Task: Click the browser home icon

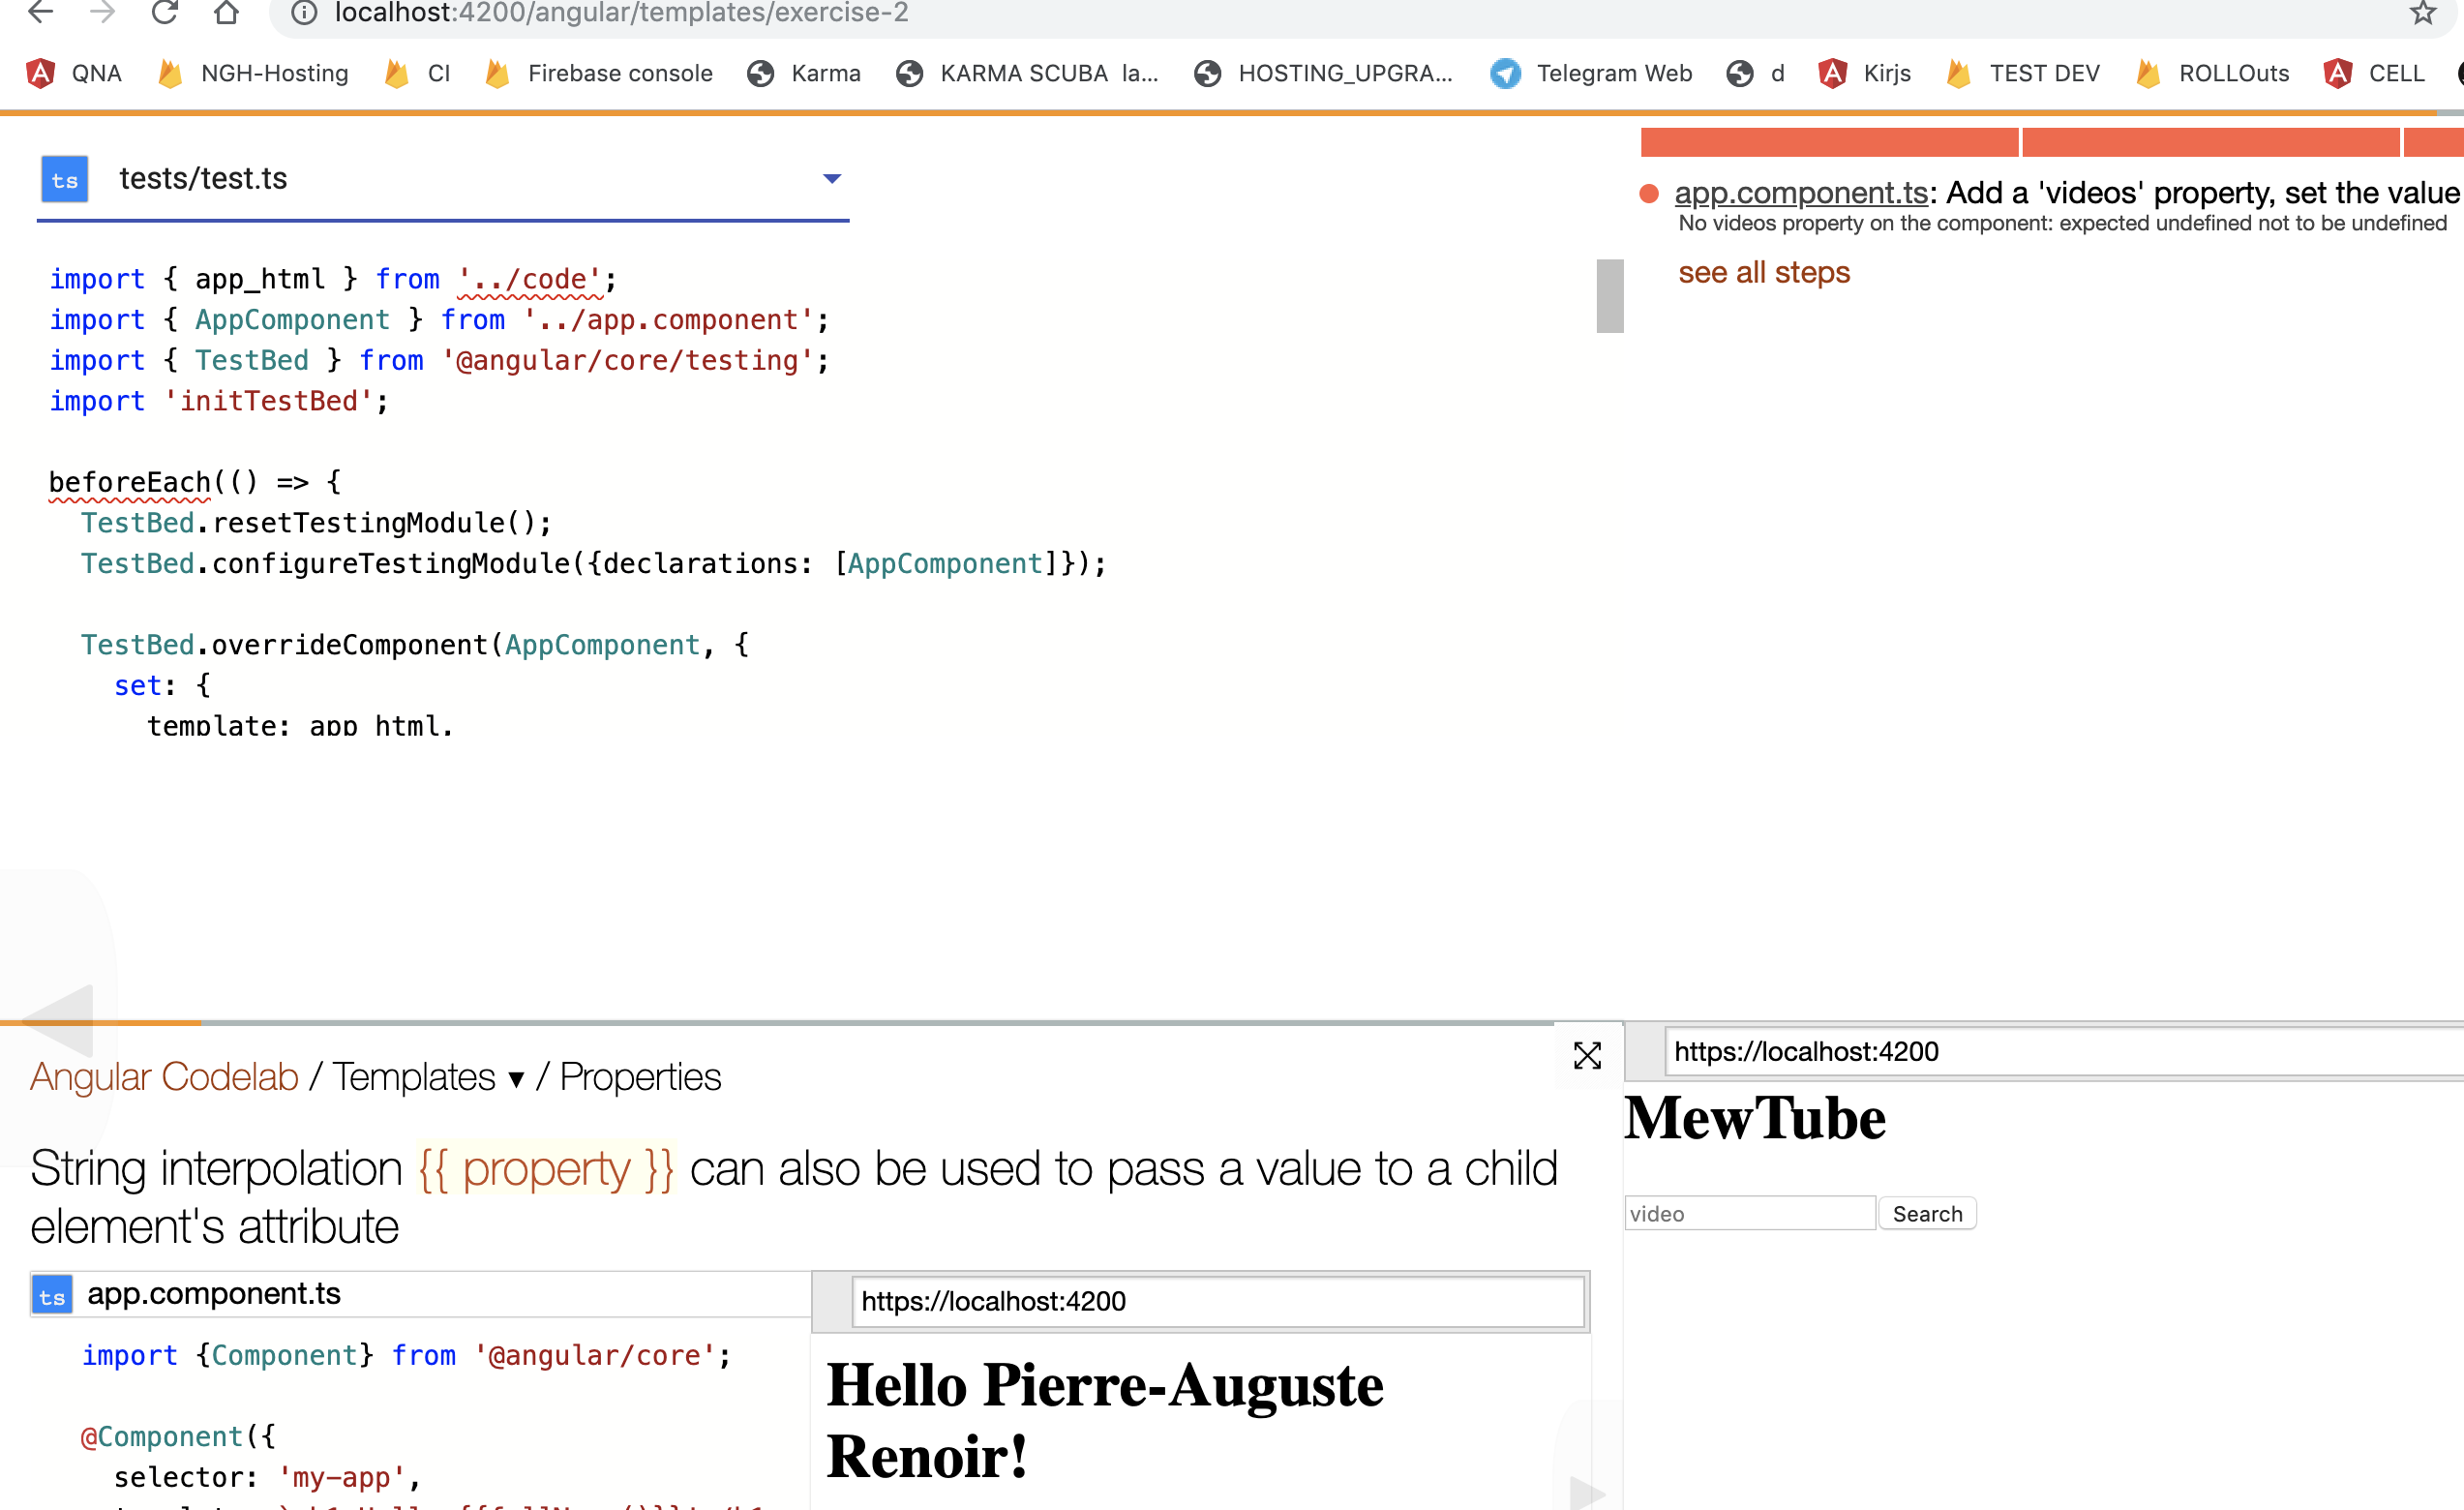Action: coord(227,13)
